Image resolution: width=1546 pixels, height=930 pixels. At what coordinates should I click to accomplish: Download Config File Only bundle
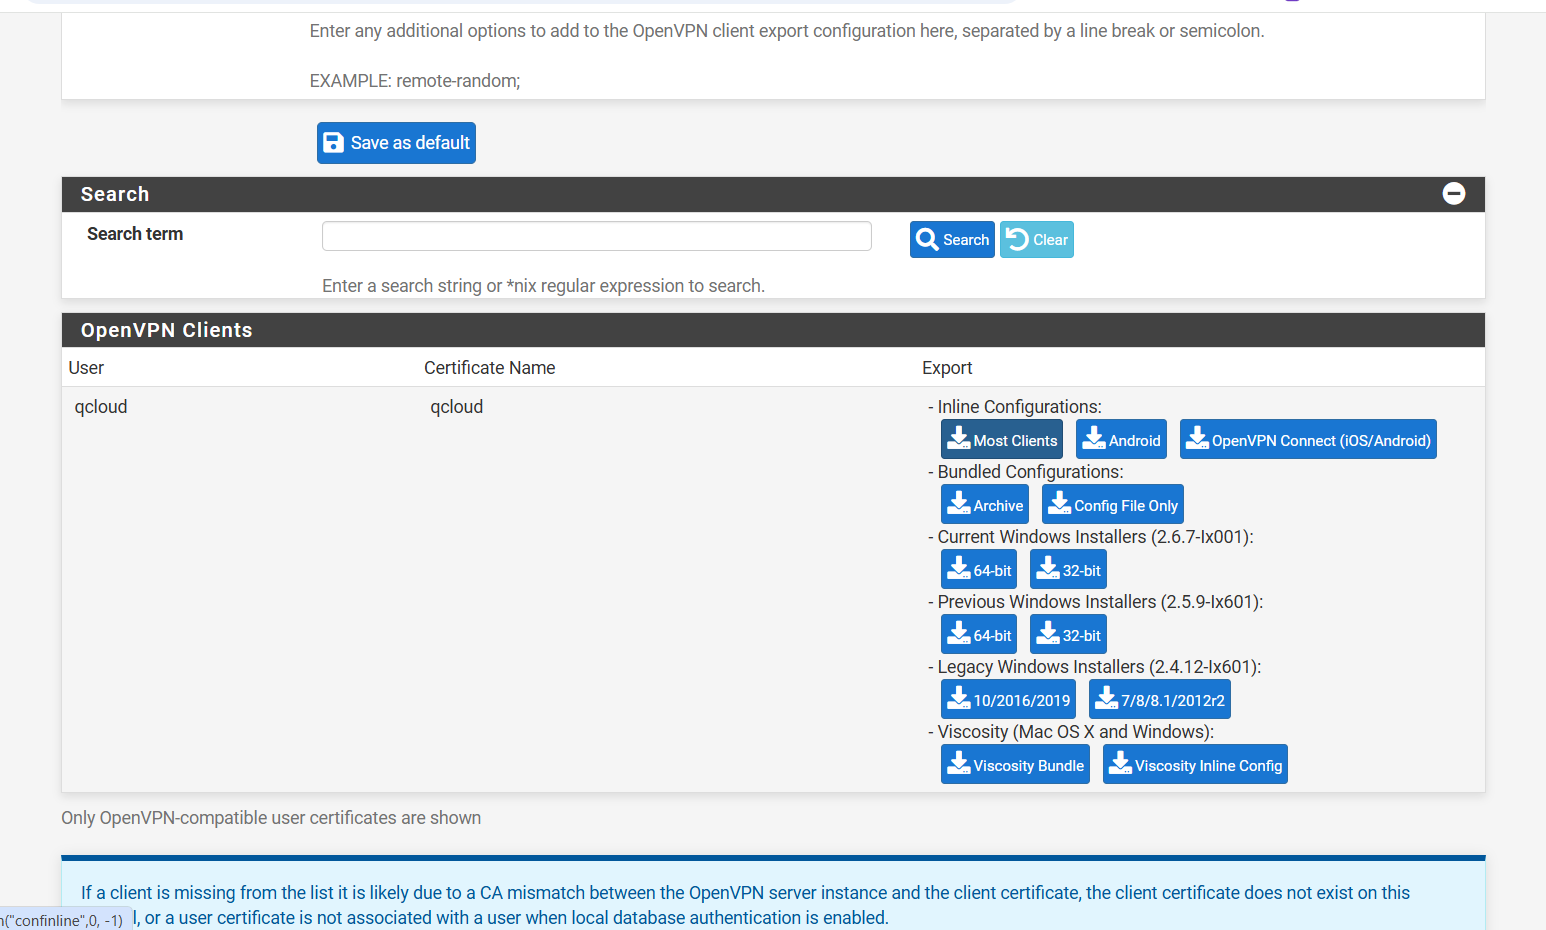coord(1112,505)
